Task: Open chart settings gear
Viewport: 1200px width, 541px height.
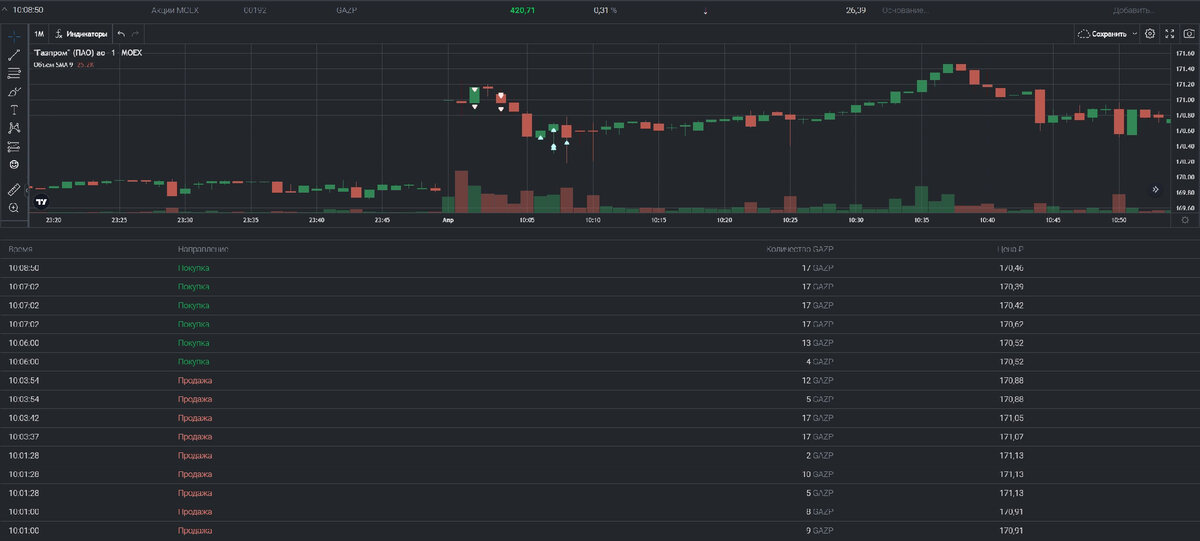Action: tap(1150, 33)
